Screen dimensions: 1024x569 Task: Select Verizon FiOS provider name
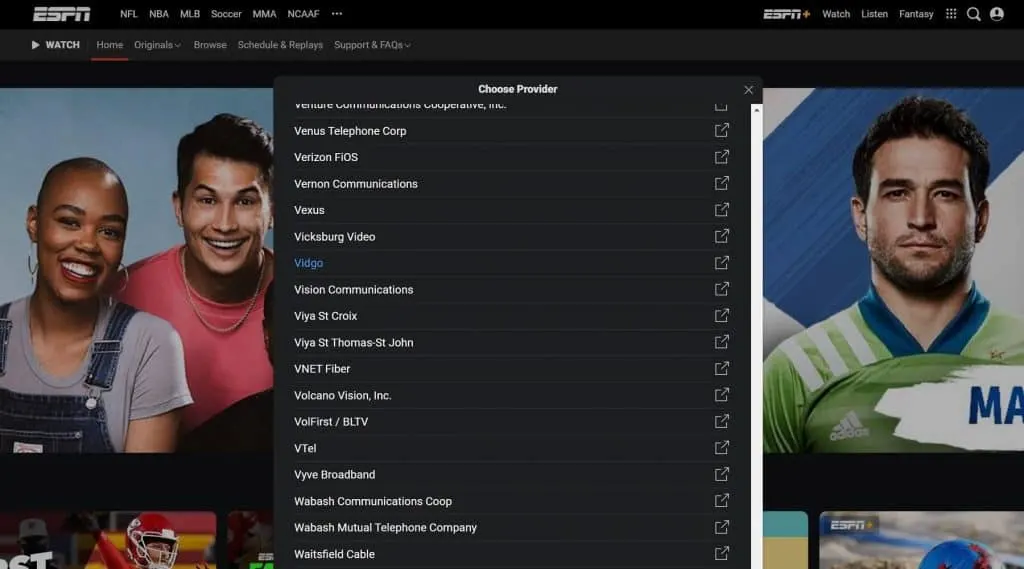pos(326,157)
